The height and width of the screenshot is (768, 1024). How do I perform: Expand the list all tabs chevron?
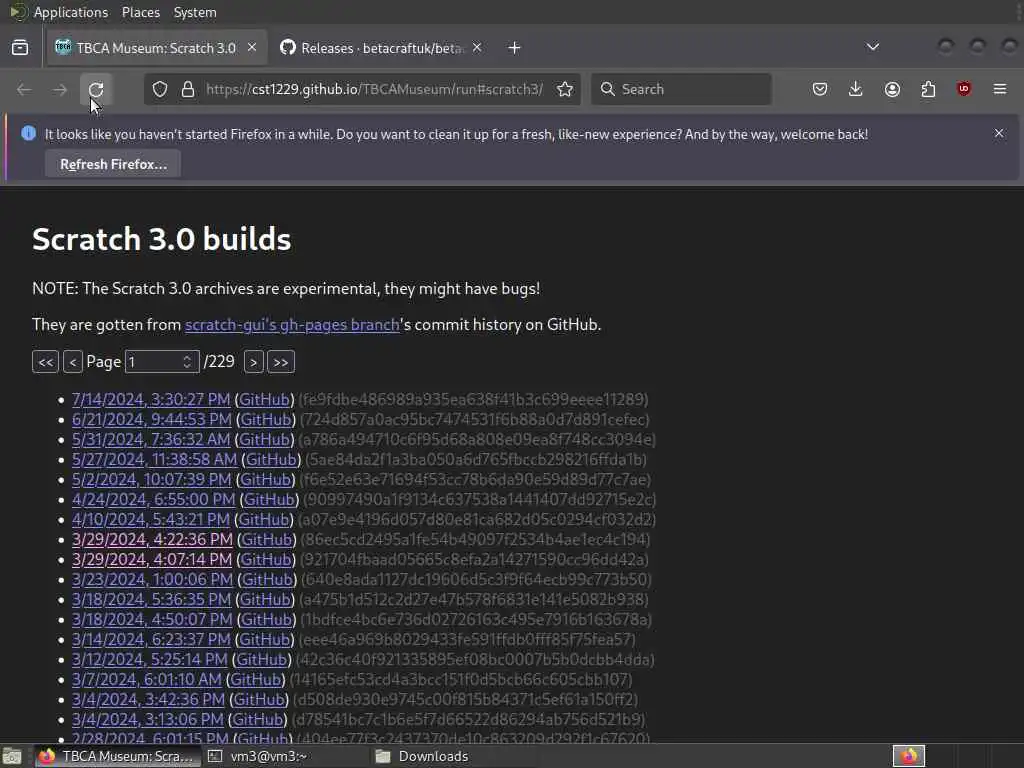(x=872, y=47)
